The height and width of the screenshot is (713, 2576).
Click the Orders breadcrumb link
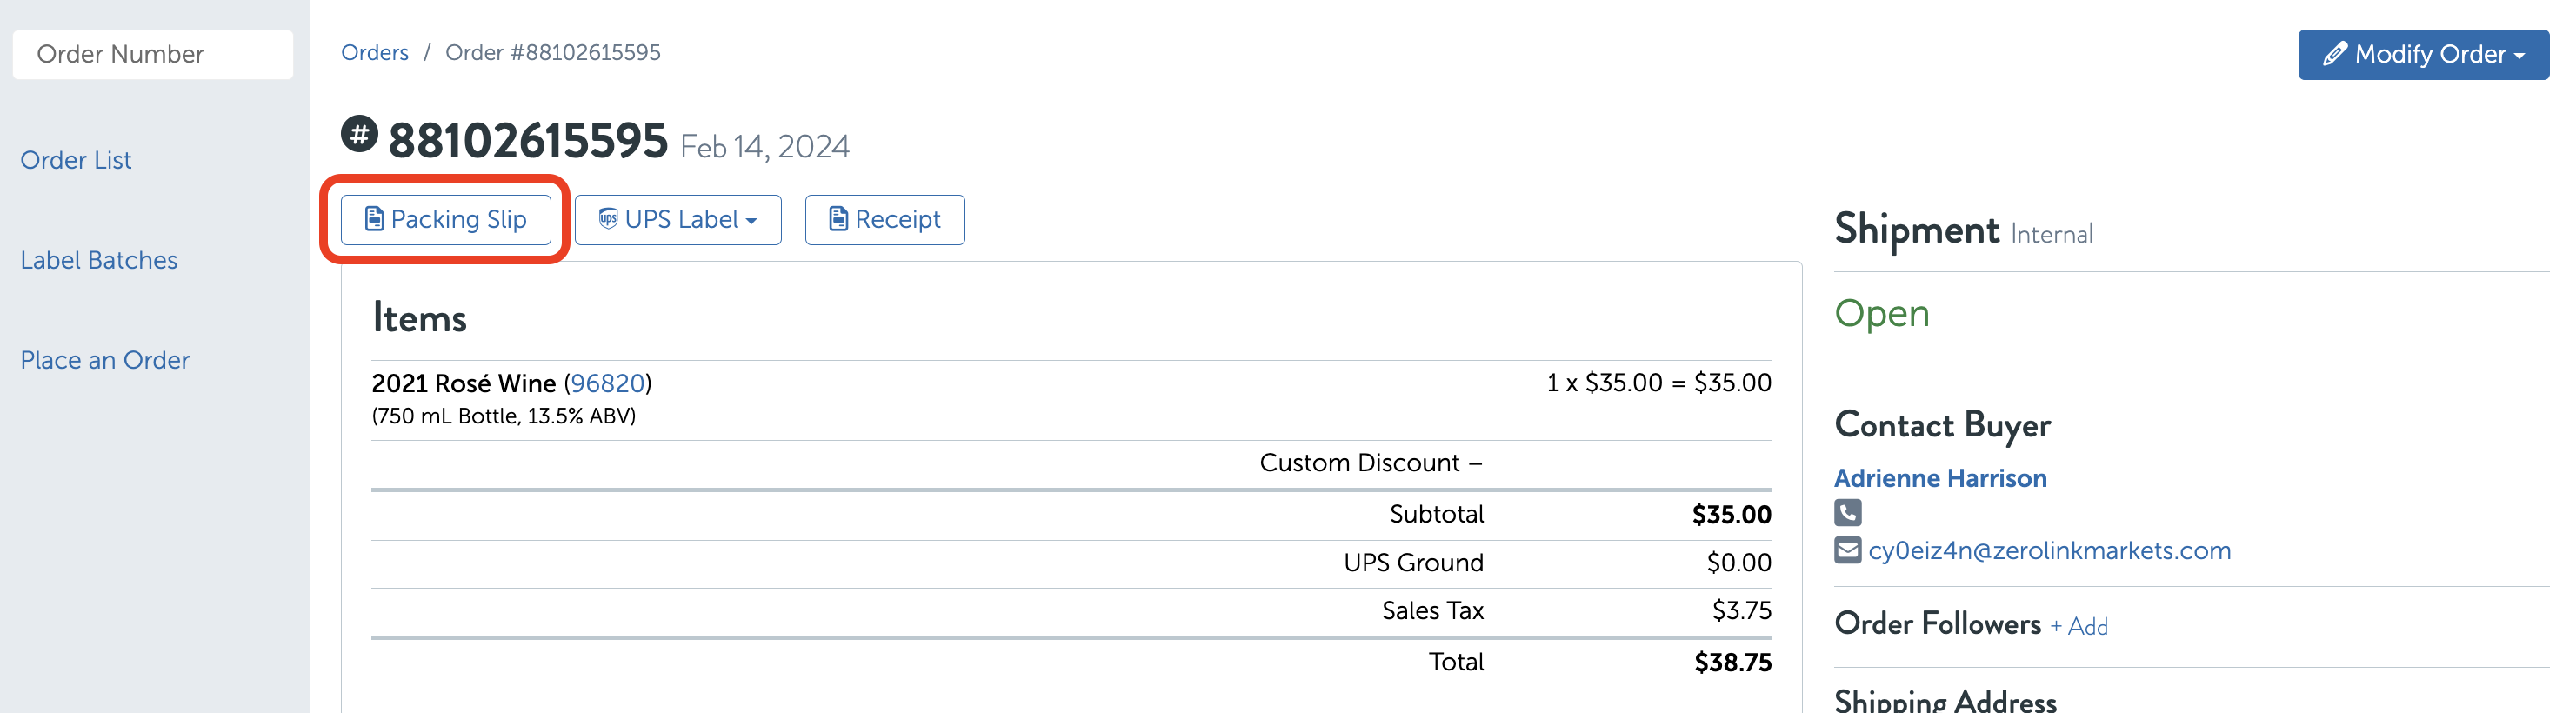pyautogui.click(x=375, y=53)
